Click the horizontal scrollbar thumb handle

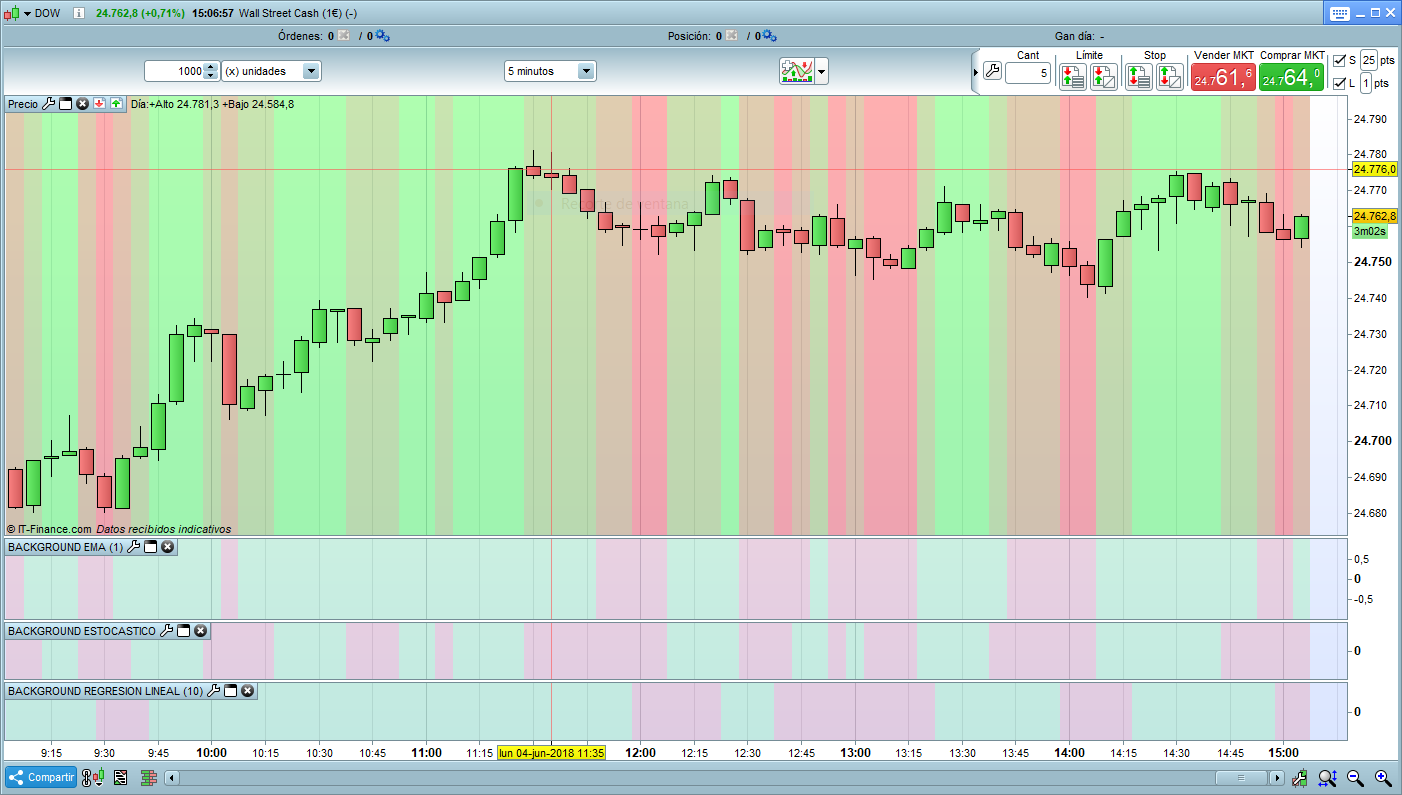point(1243,778)
